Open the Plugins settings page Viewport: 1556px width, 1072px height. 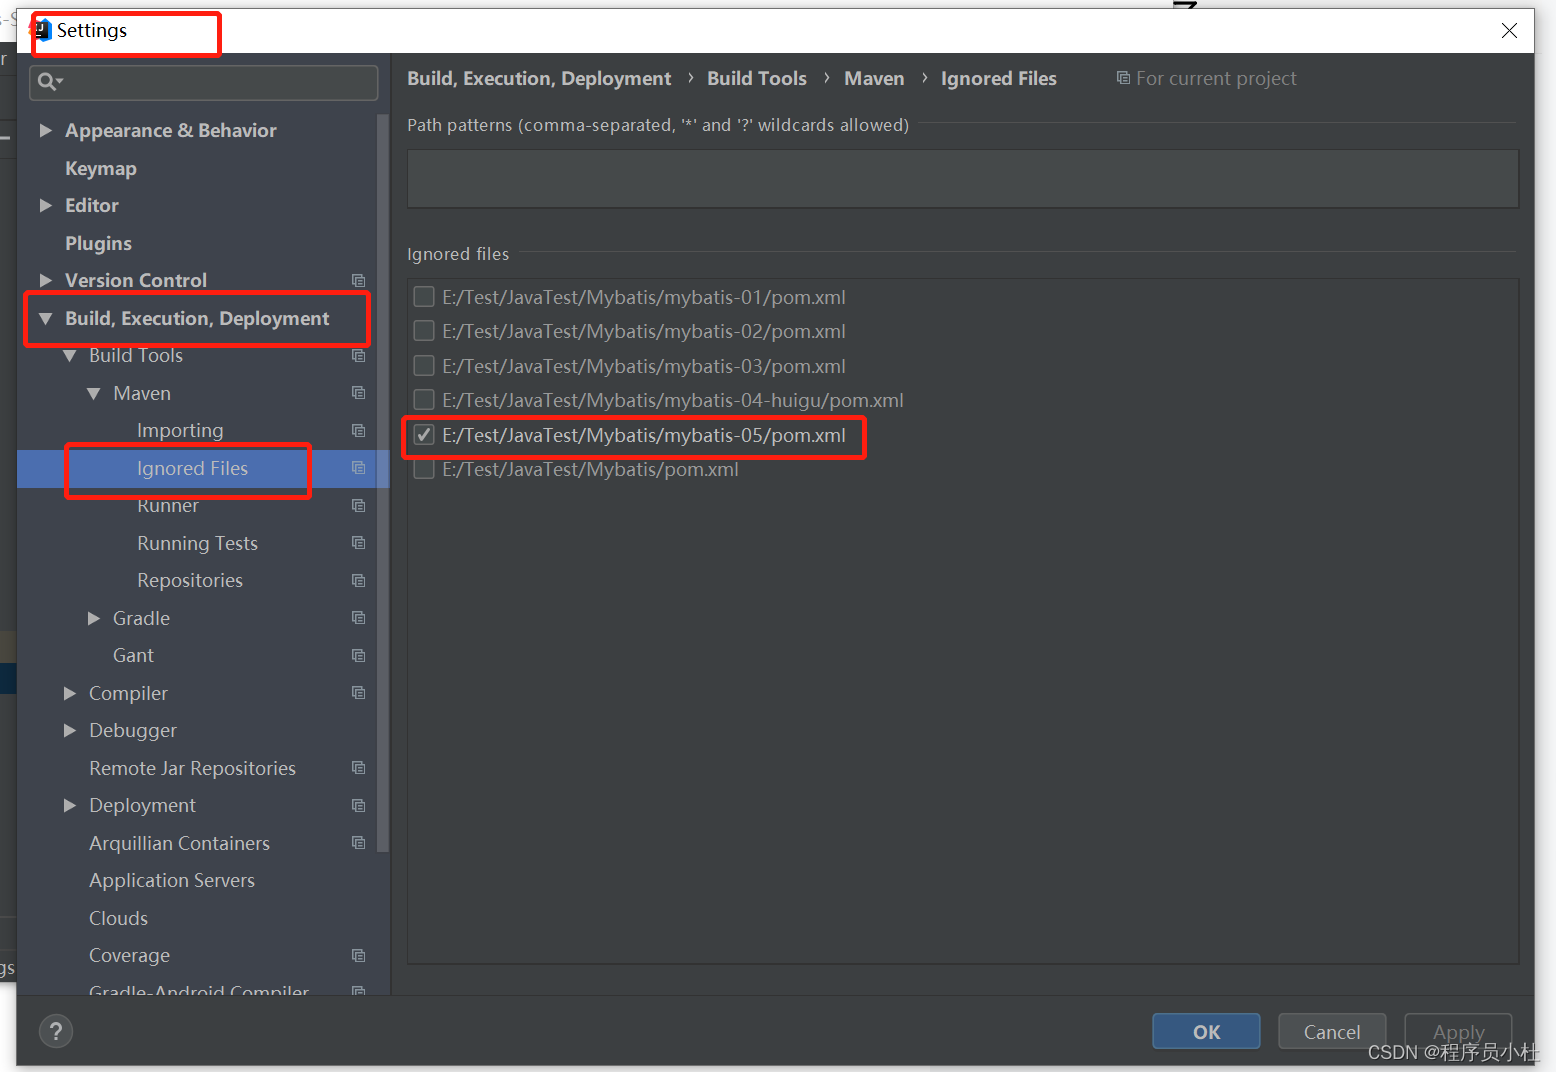point(98,243)
